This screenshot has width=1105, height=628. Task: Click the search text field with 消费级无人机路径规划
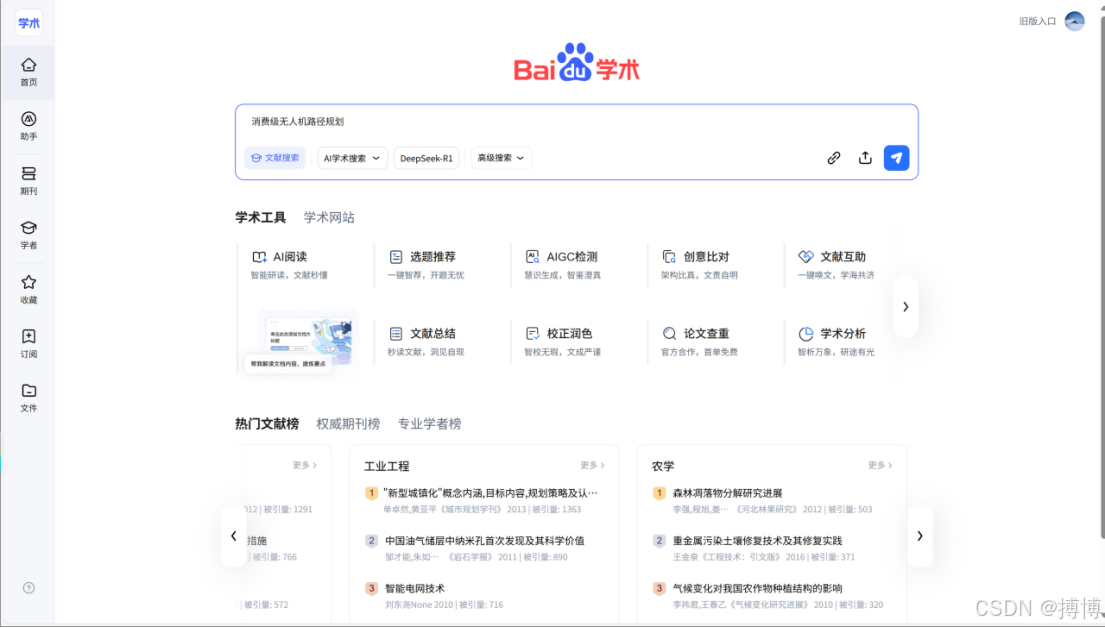click(x=576, y=122)
